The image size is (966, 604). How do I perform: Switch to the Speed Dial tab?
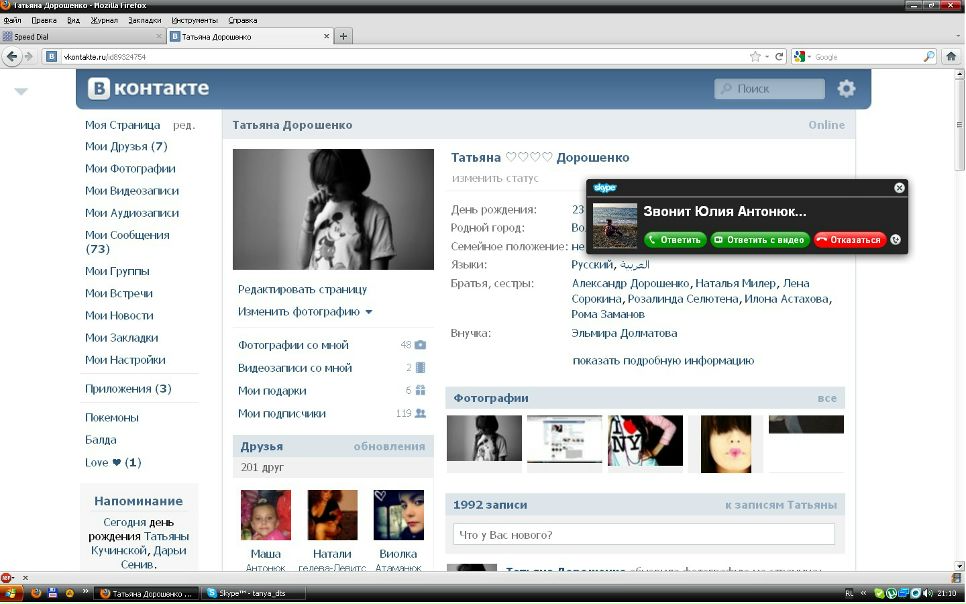pyautogui.click(x=82, y=37)
